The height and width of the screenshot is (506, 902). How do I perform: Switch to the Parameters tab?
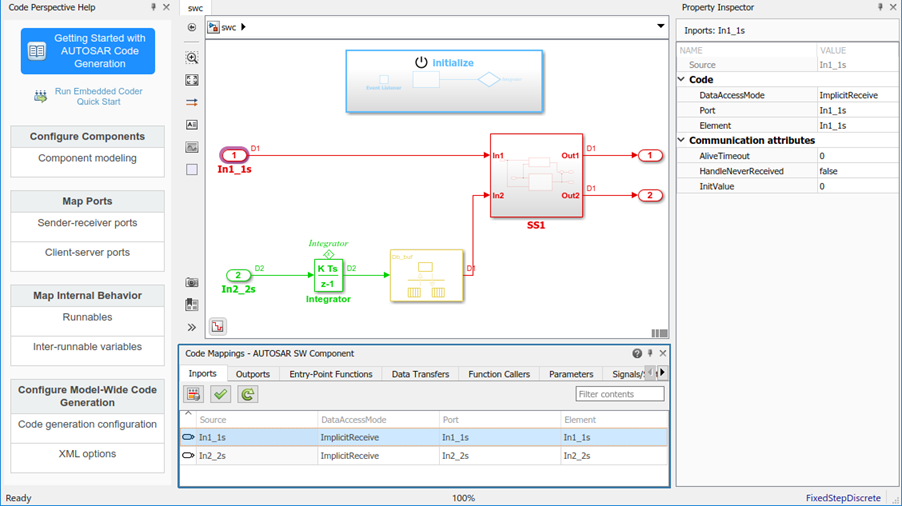coord(571,374)
